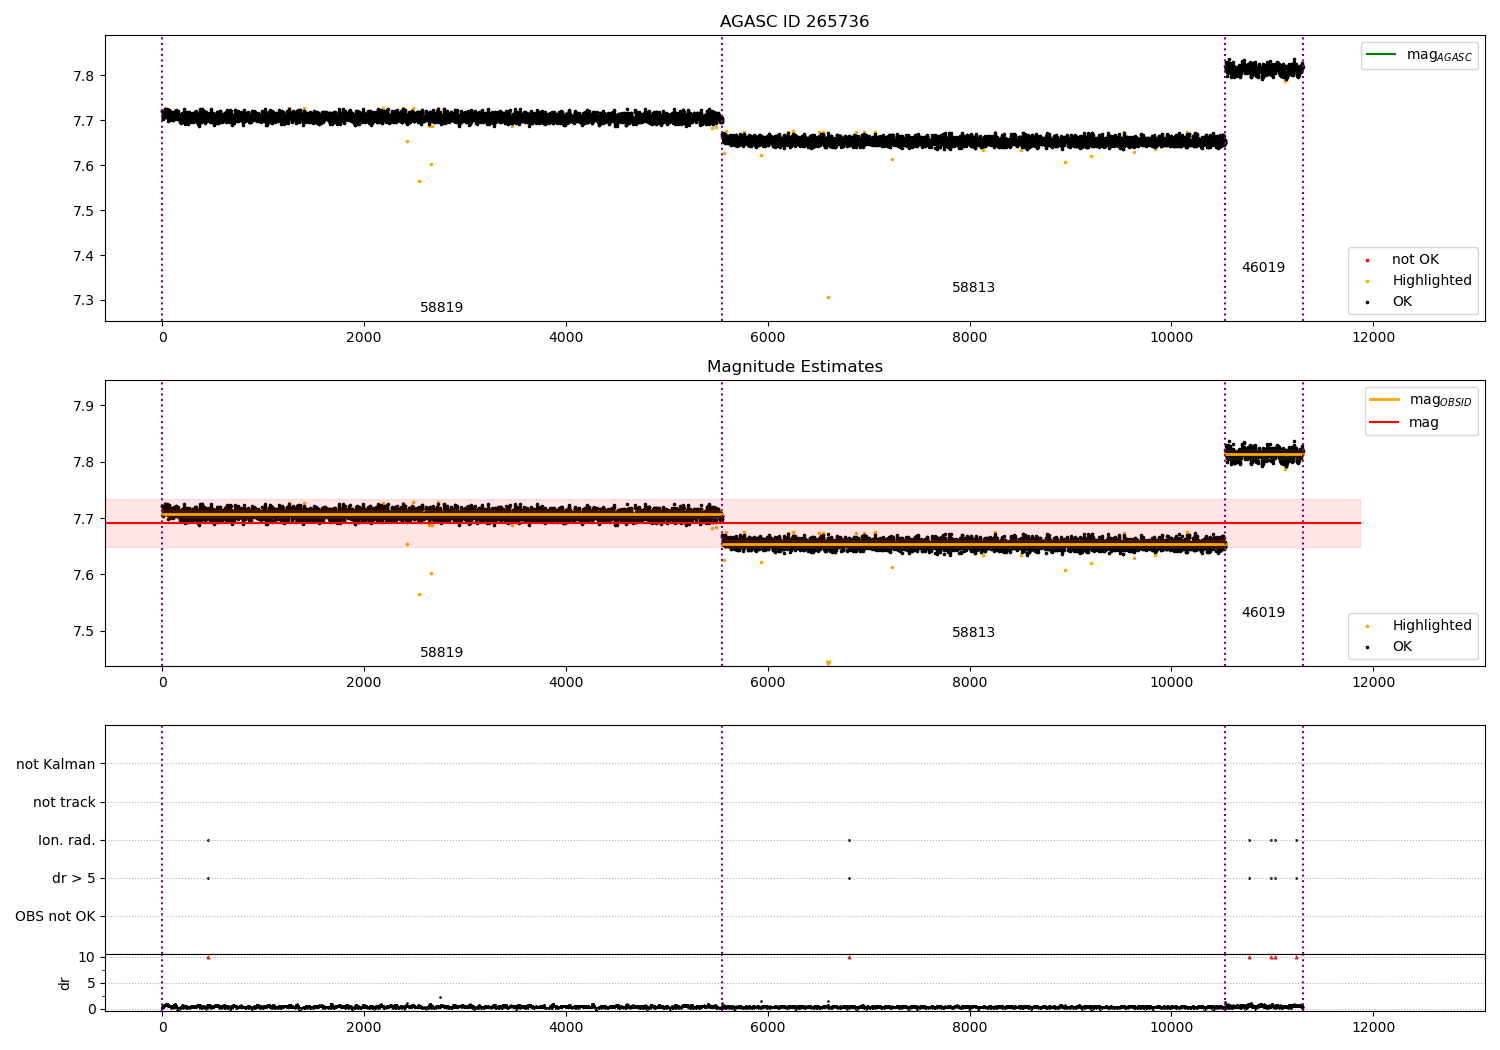Image resolution: width=1500 pixels, height=1050 pixels.
Task: Select the mag AGASC green line legend entry
Action: [1419, 55]
